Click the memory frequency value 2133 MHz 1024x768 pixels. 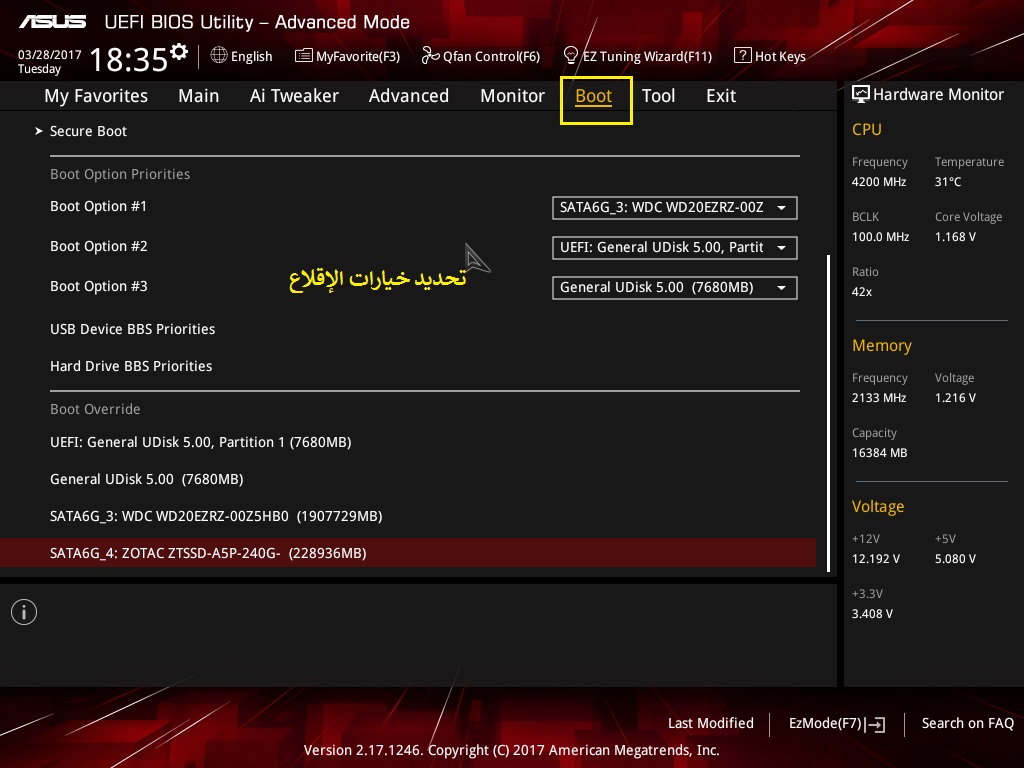click(x=879, y=398)
